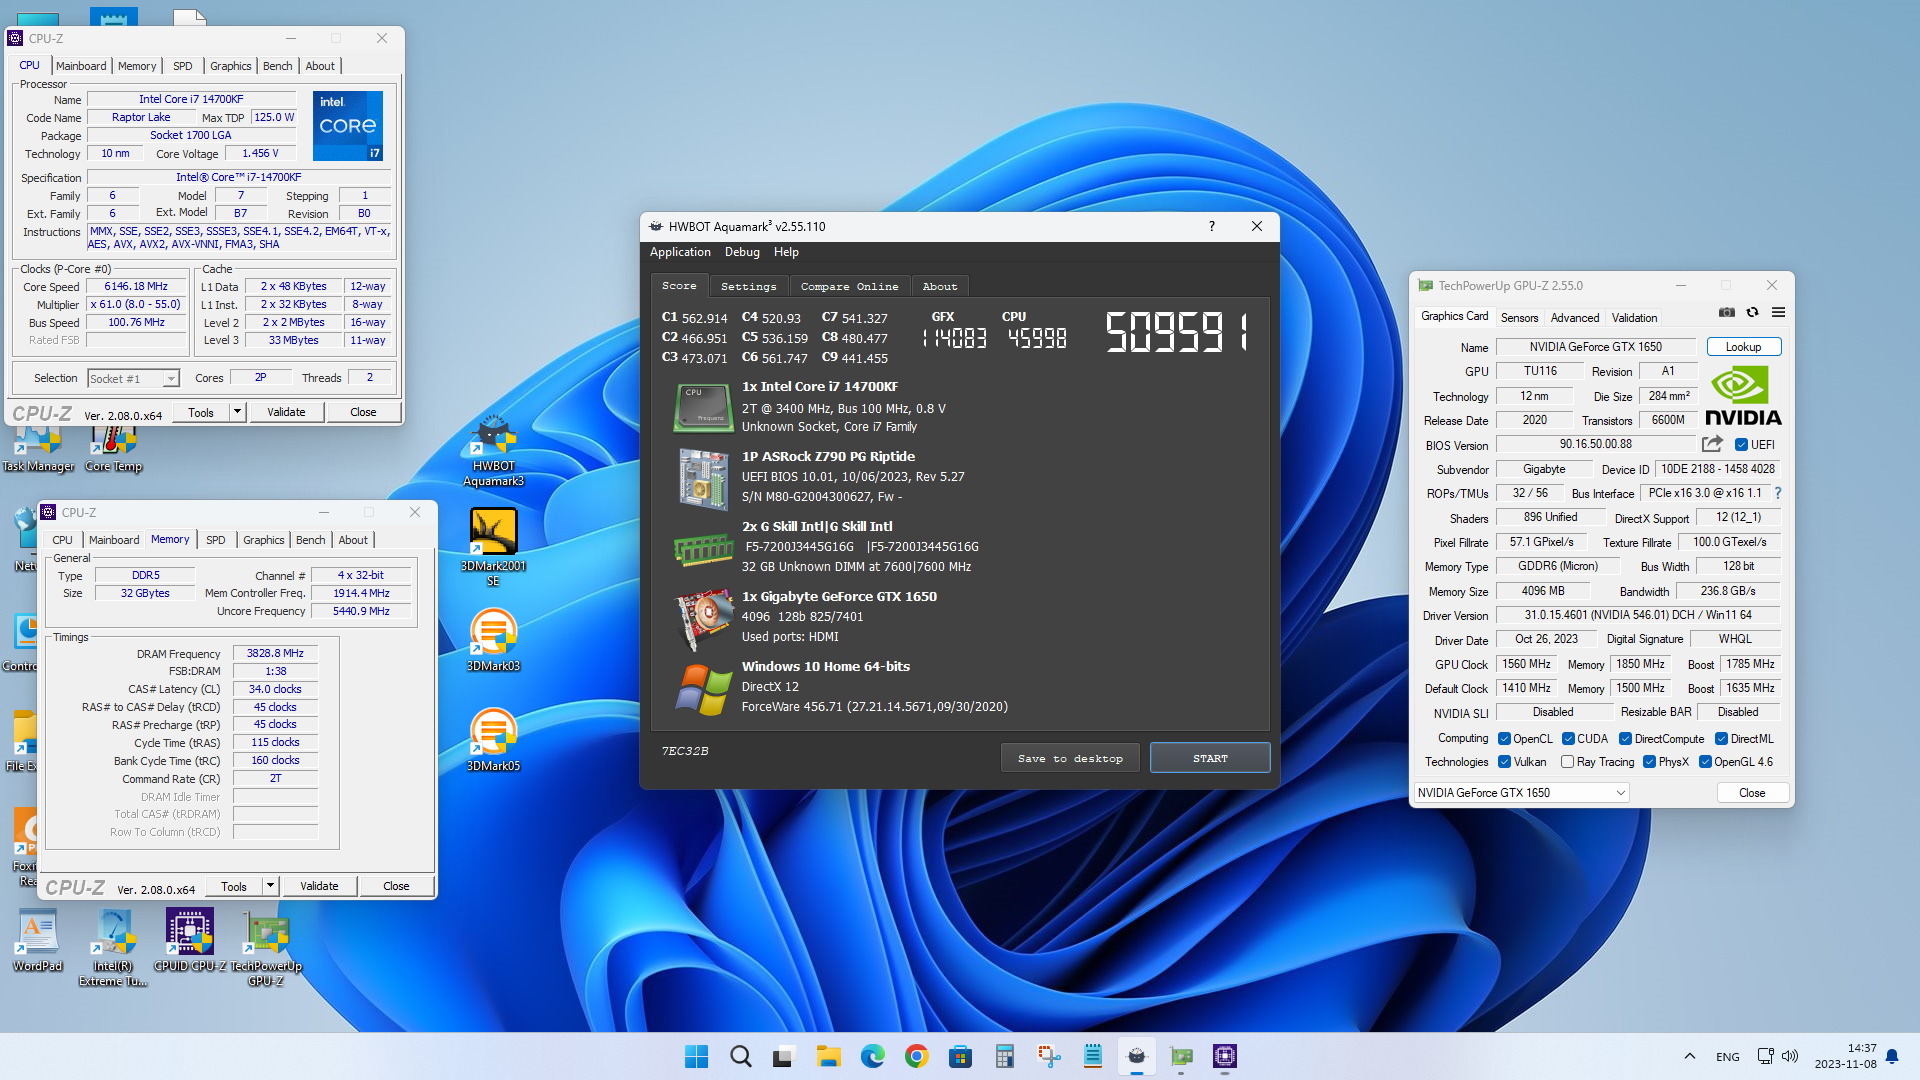
Task: Open Validation tab in GPU-Z
Action: (1634, 318)
